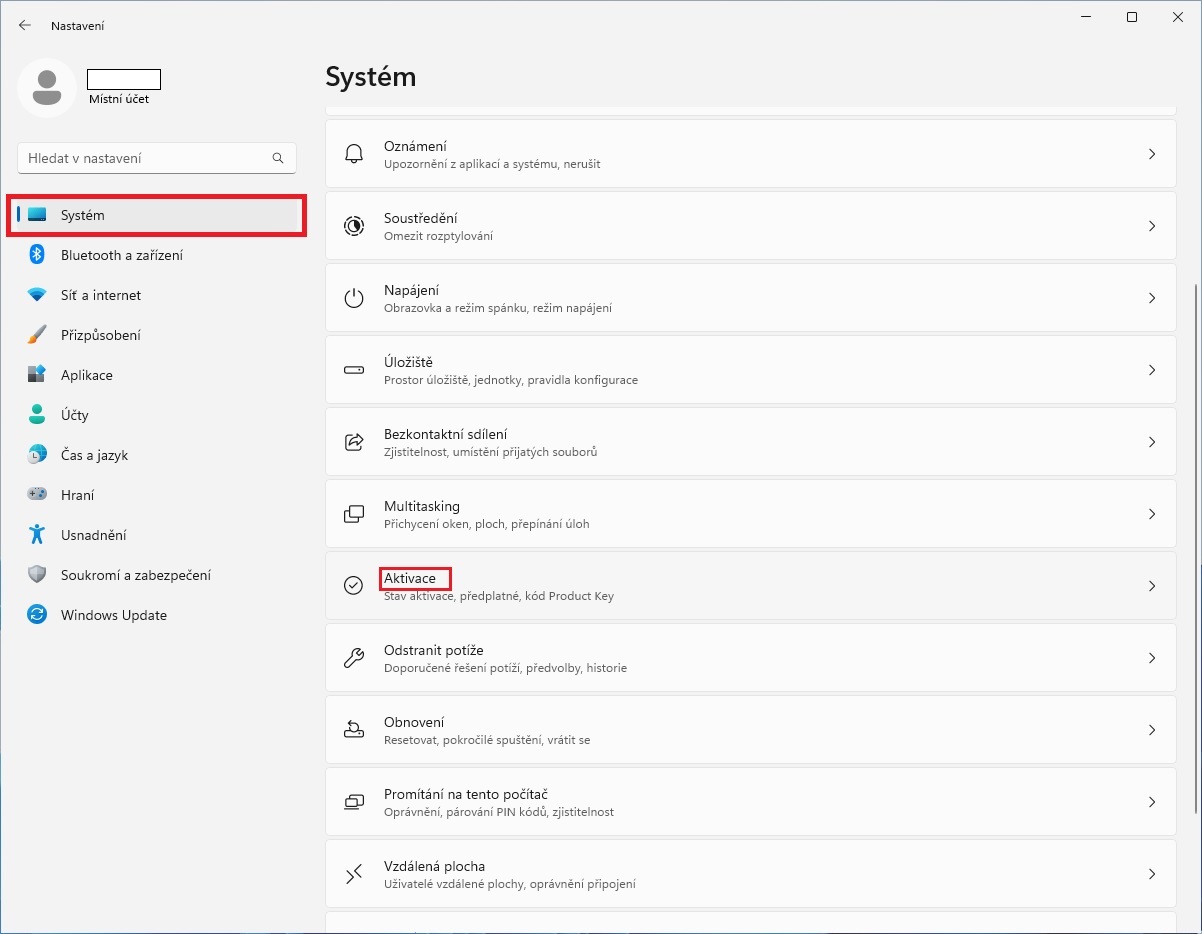Click the Promítání na tento počítač icon
Image resolution: width=1202 pixels, height=934 pixels.
[x=354, y=802]
